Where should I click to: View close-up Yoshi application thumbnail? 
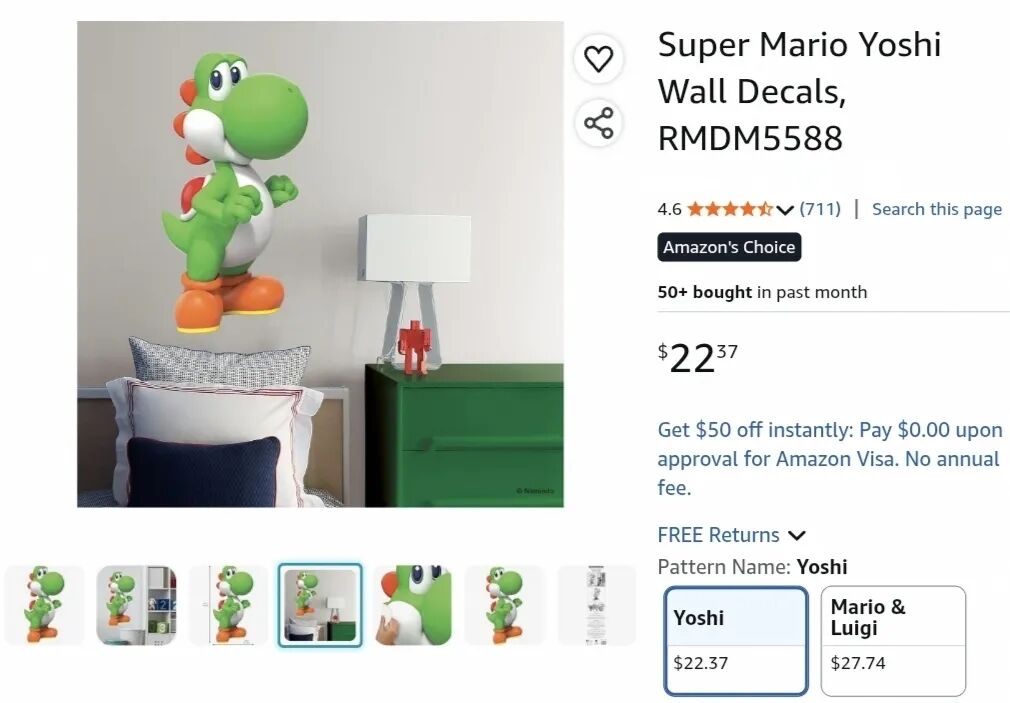(x=413, y=604)
